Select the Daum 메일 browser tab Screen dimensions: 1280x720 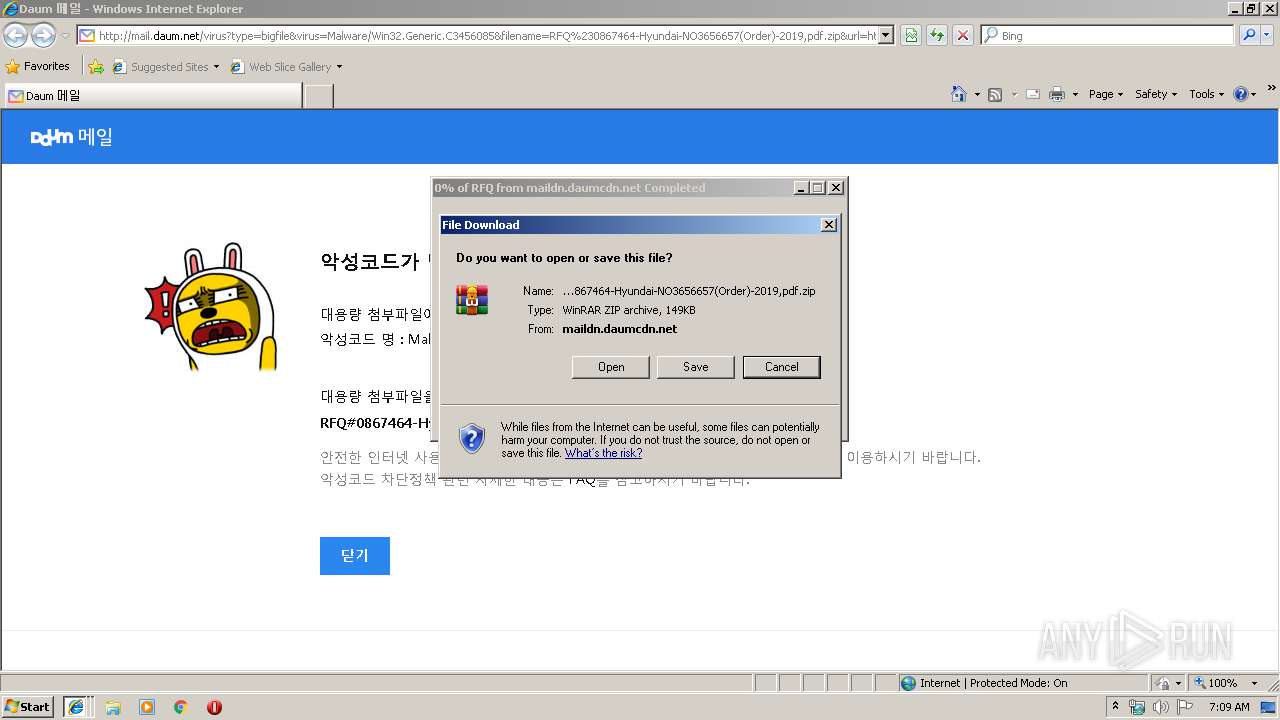click(152, 96)
